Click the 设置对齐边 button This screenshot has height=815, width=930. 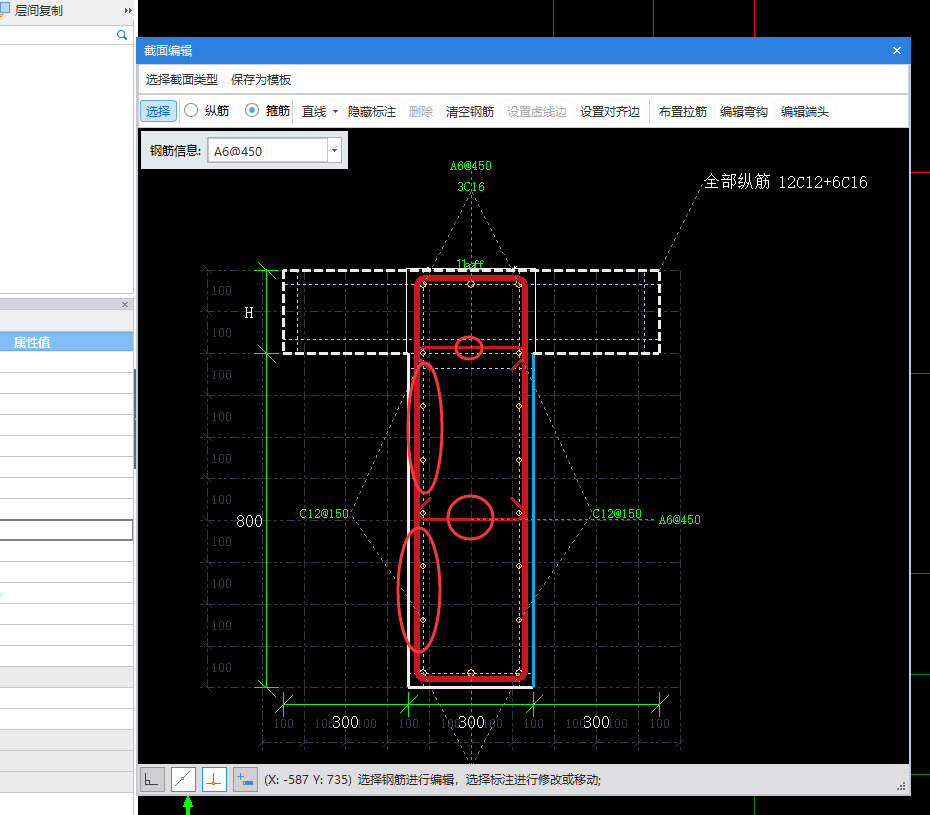[610, 112]
